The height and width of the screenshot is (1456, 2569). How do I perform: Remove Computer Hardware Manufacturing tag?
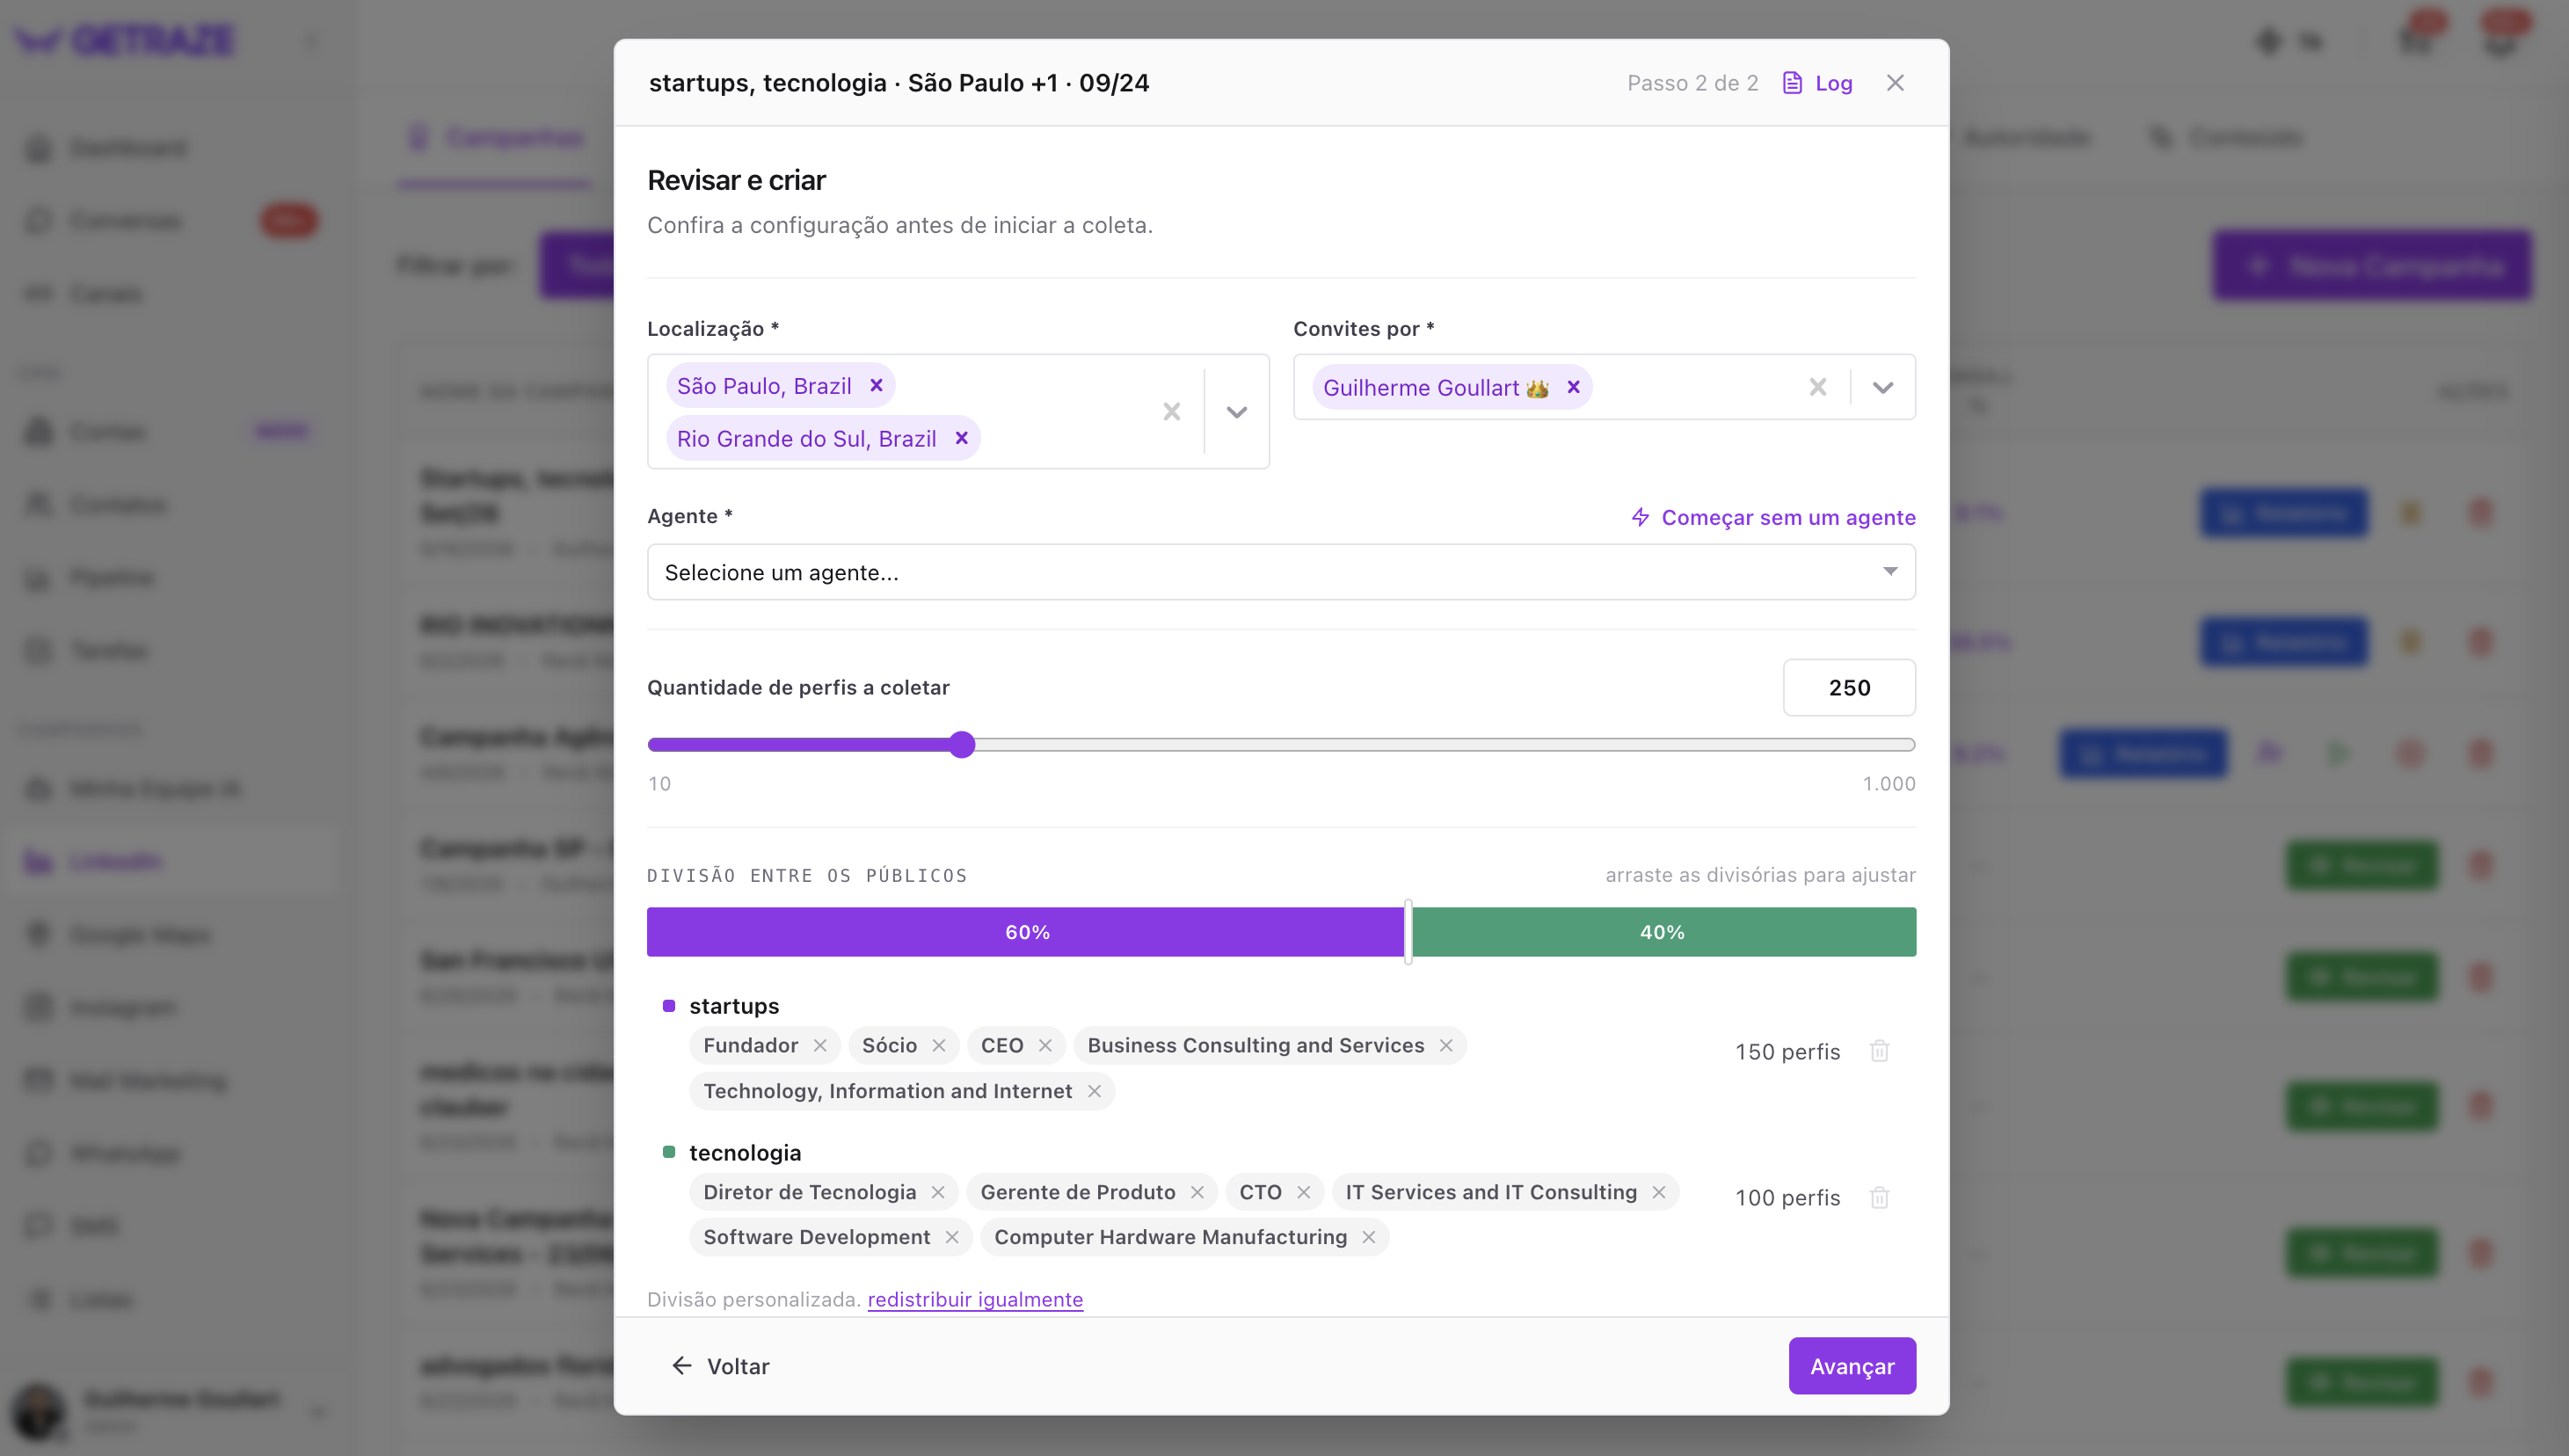[x=1369, y=1237]
